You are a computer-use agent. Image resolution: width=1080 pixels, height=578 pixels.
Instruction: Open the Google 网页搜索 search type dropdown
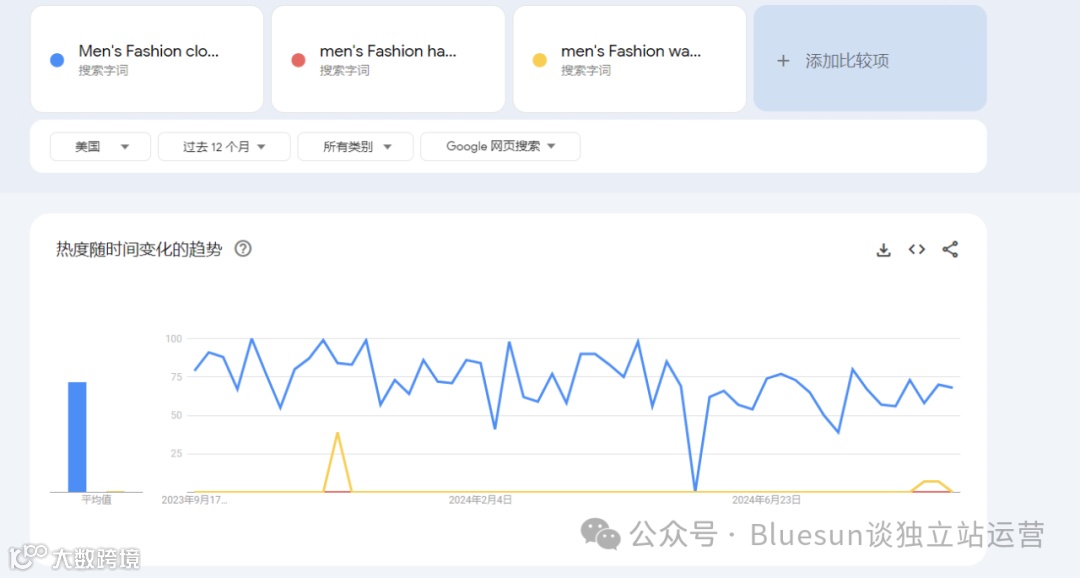coord(500,147)
